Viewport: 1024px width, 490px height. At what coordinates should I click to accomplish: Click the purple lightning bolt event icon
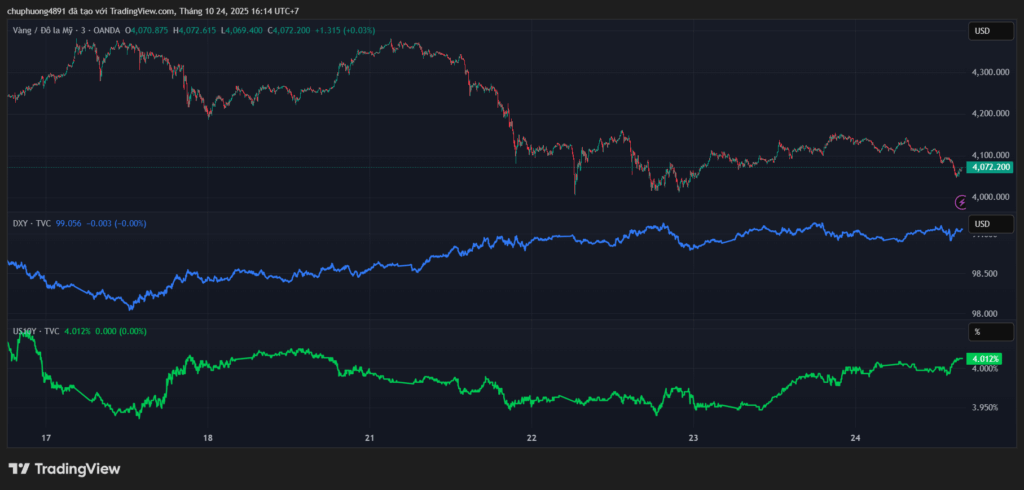(961, 202)
